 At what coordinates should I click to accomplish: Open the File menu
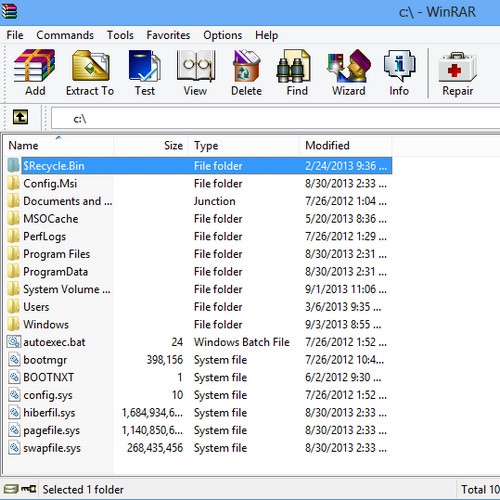tap(15, 35)
